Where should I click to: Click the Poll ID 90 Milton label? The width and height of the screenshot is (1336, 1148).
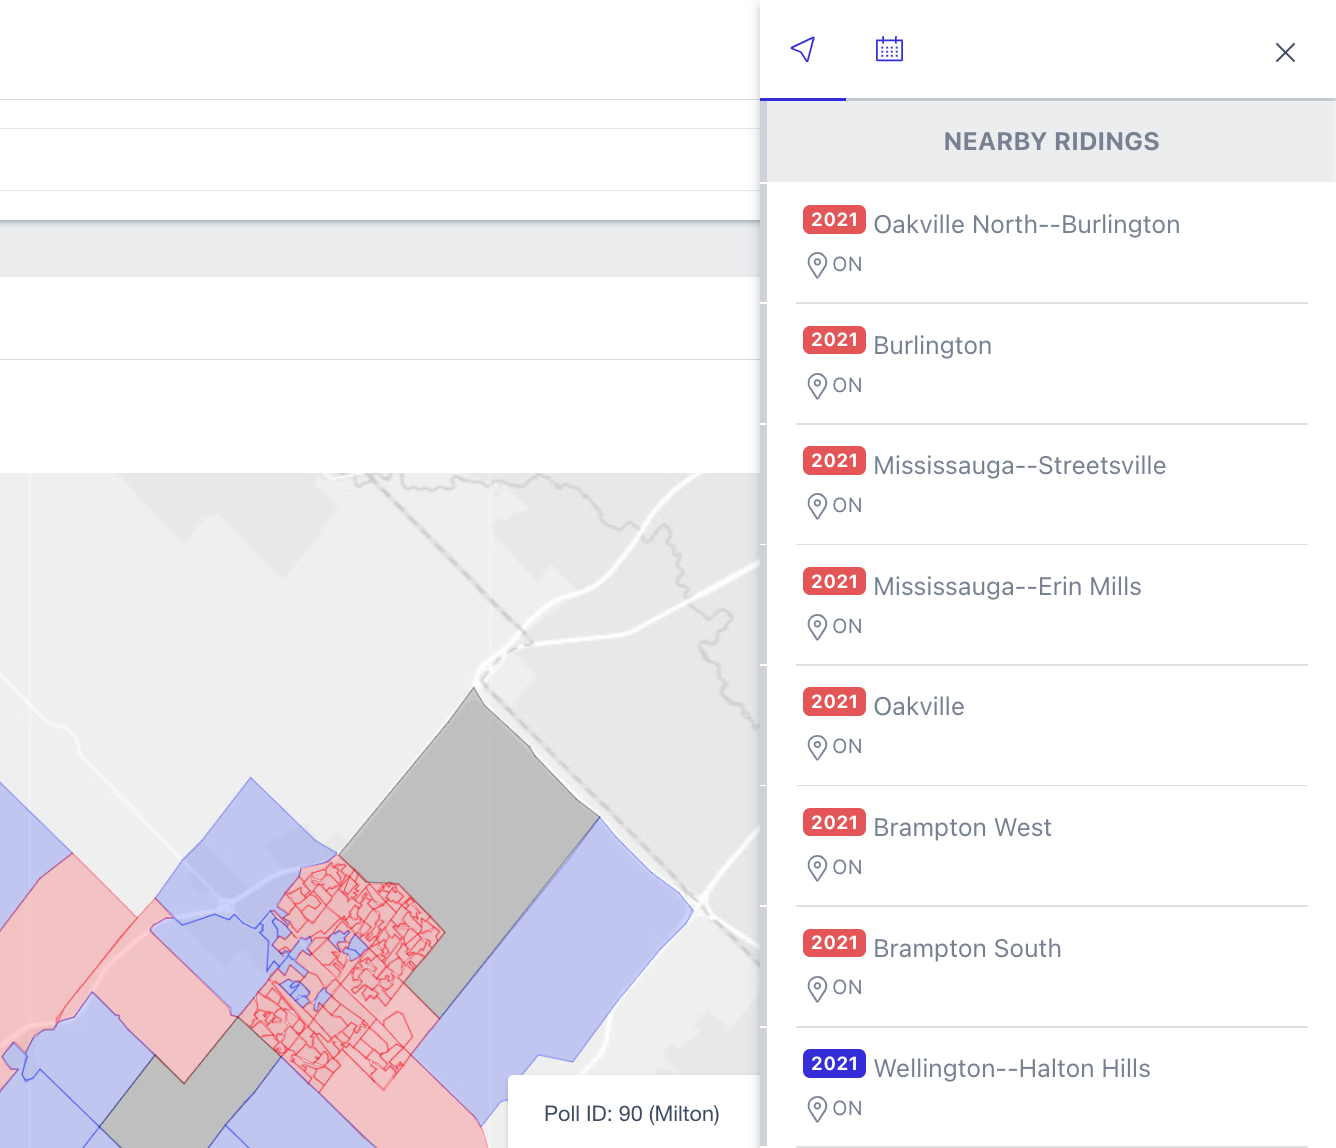click(632, 1113)
